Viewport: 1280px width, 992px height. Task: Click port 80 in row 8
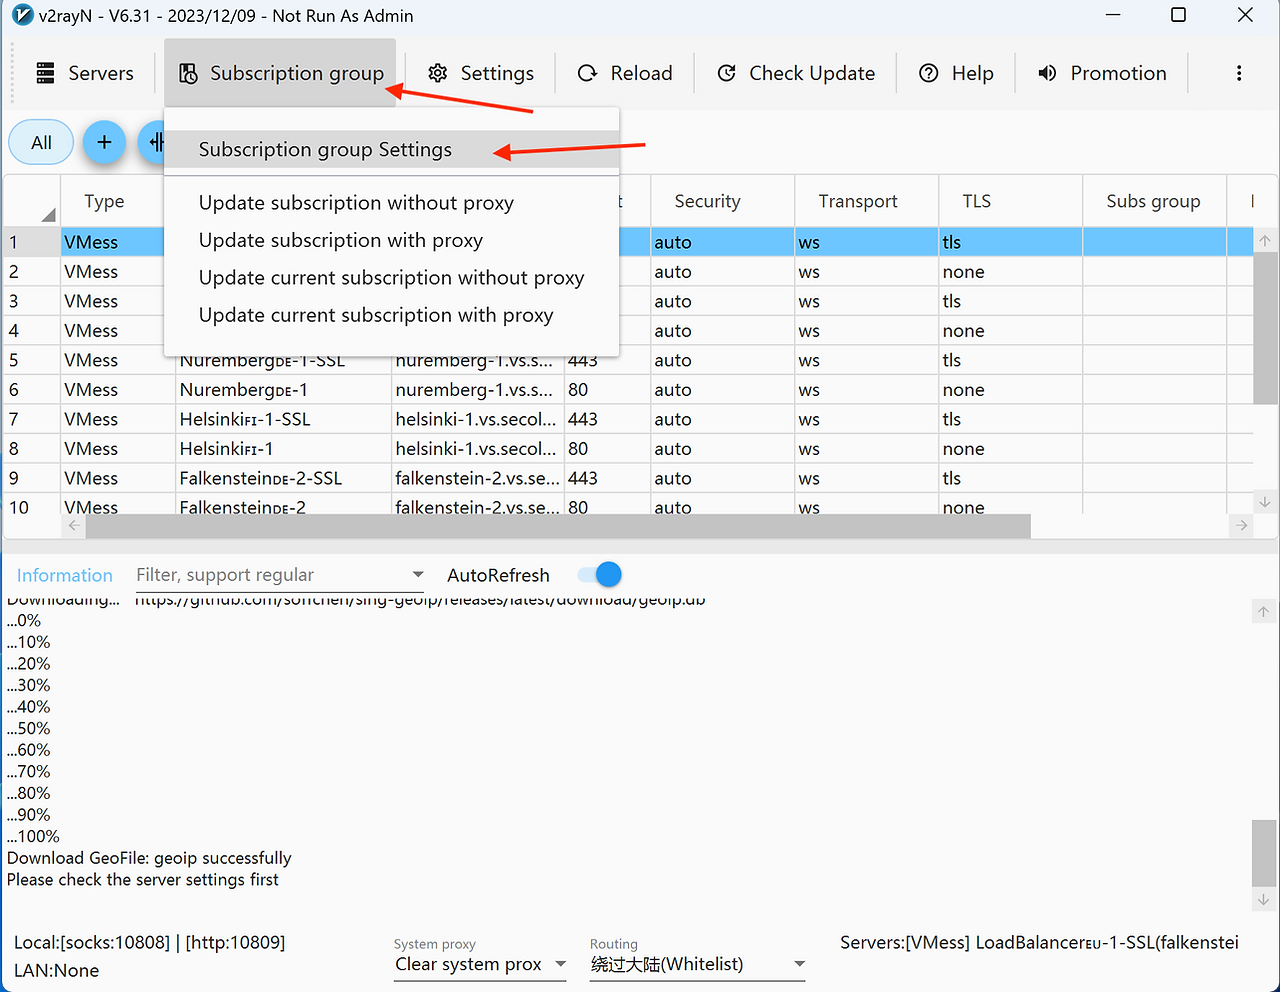pos(607,449)
